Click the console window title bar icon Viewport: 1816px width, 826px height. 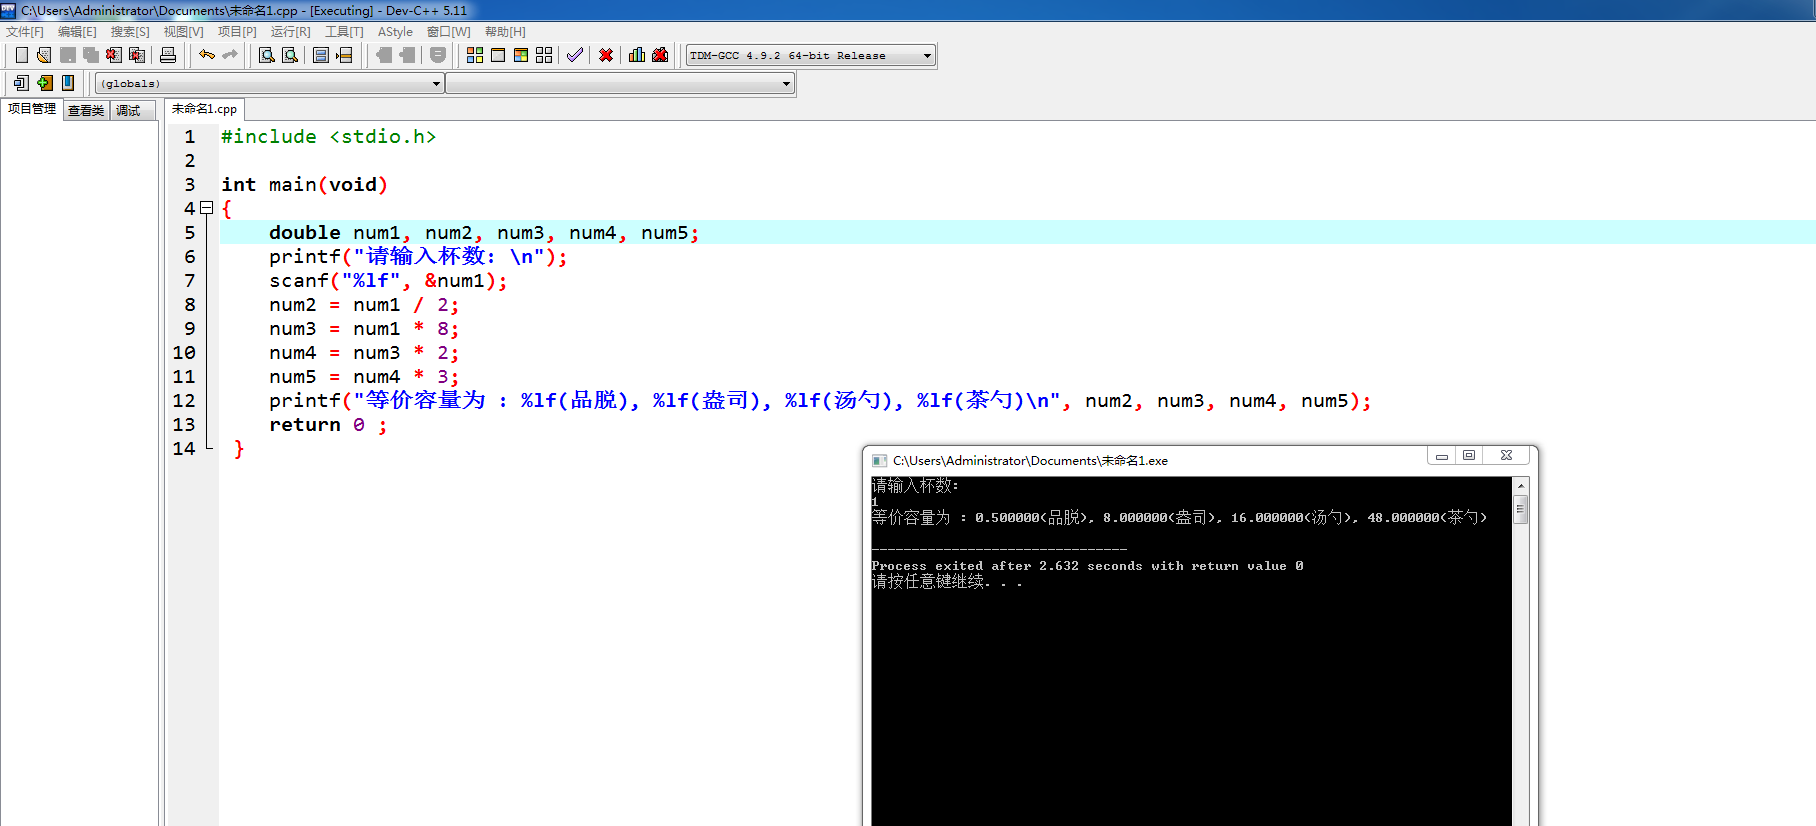click(x=879, y=461)
